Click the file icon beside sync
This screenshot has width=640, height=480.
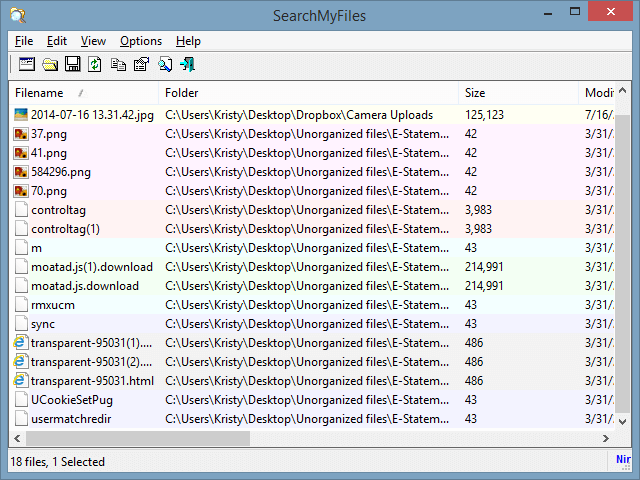click(x=21, y=324)
